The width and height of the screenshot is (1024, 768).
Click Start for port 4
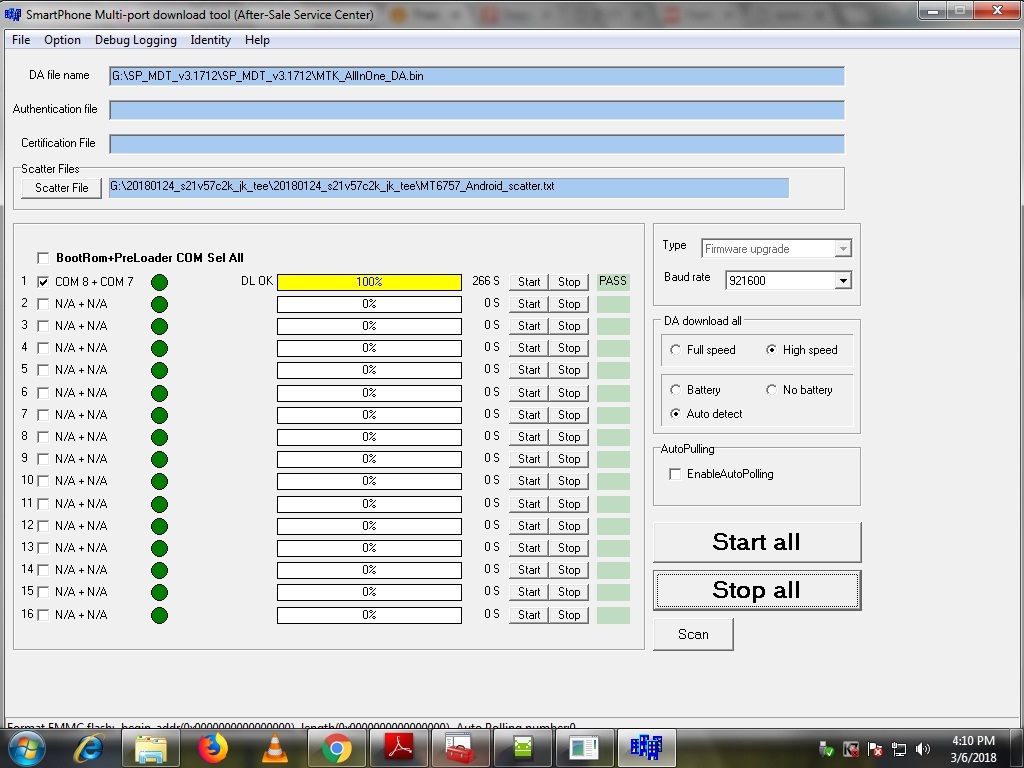[529, 348]
